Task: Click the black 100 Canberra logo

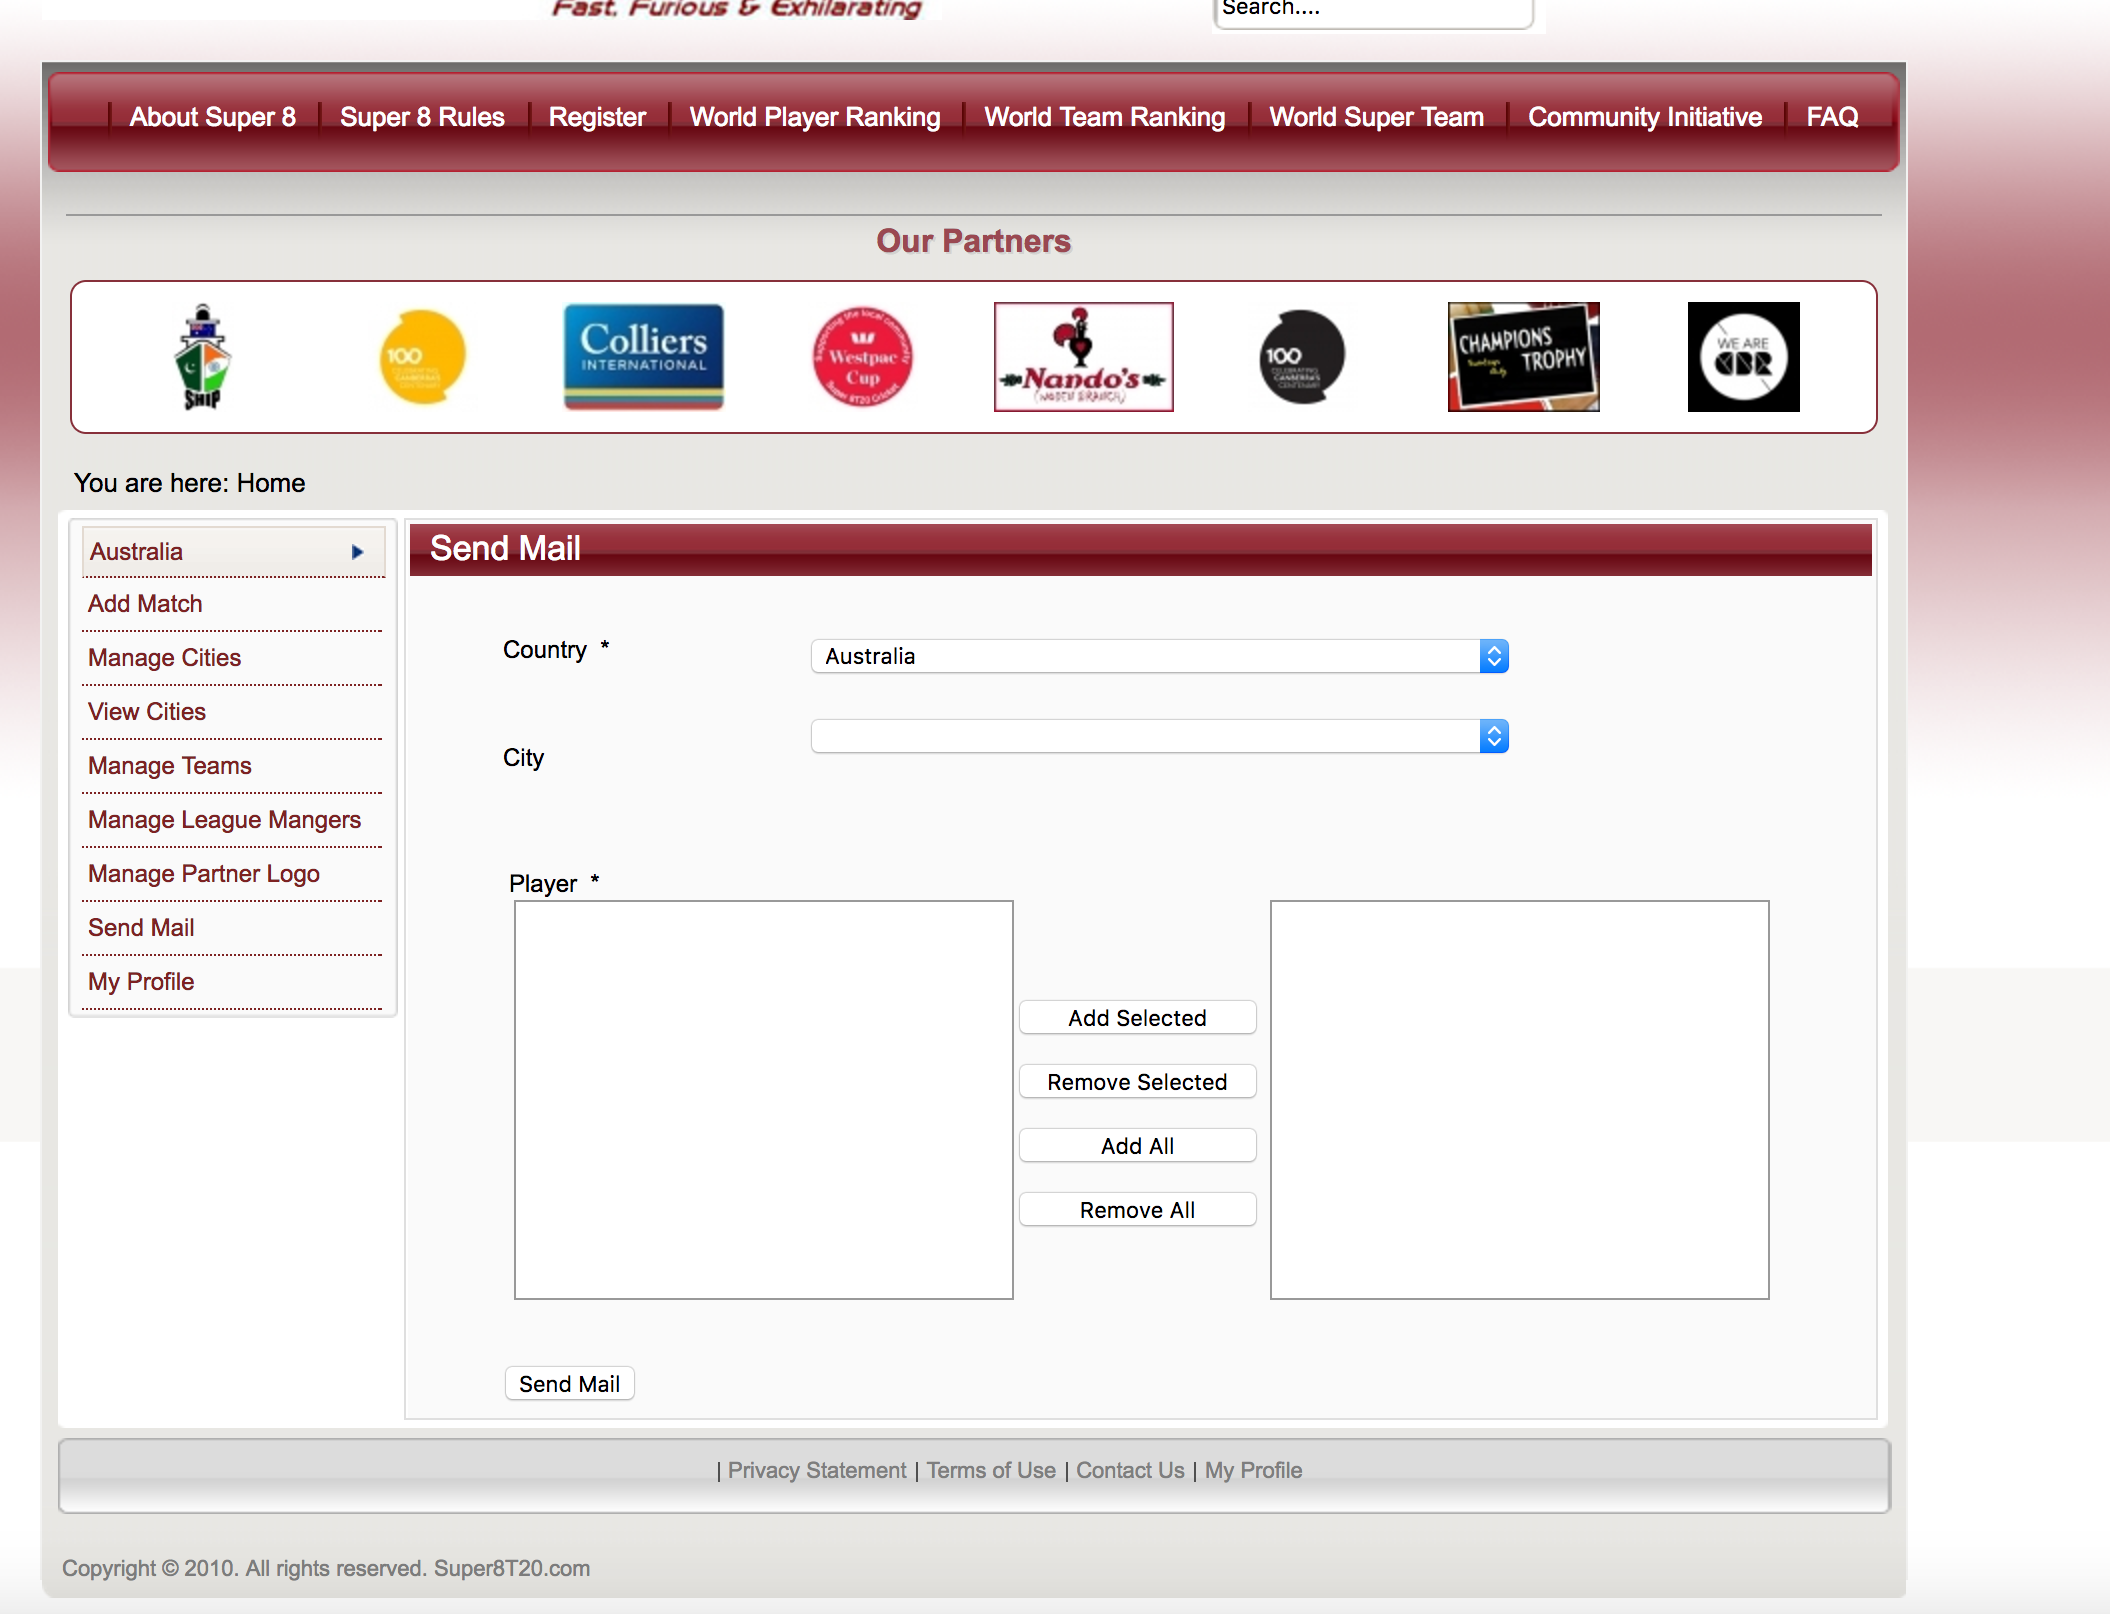Action: click(x=1302, y=357)
